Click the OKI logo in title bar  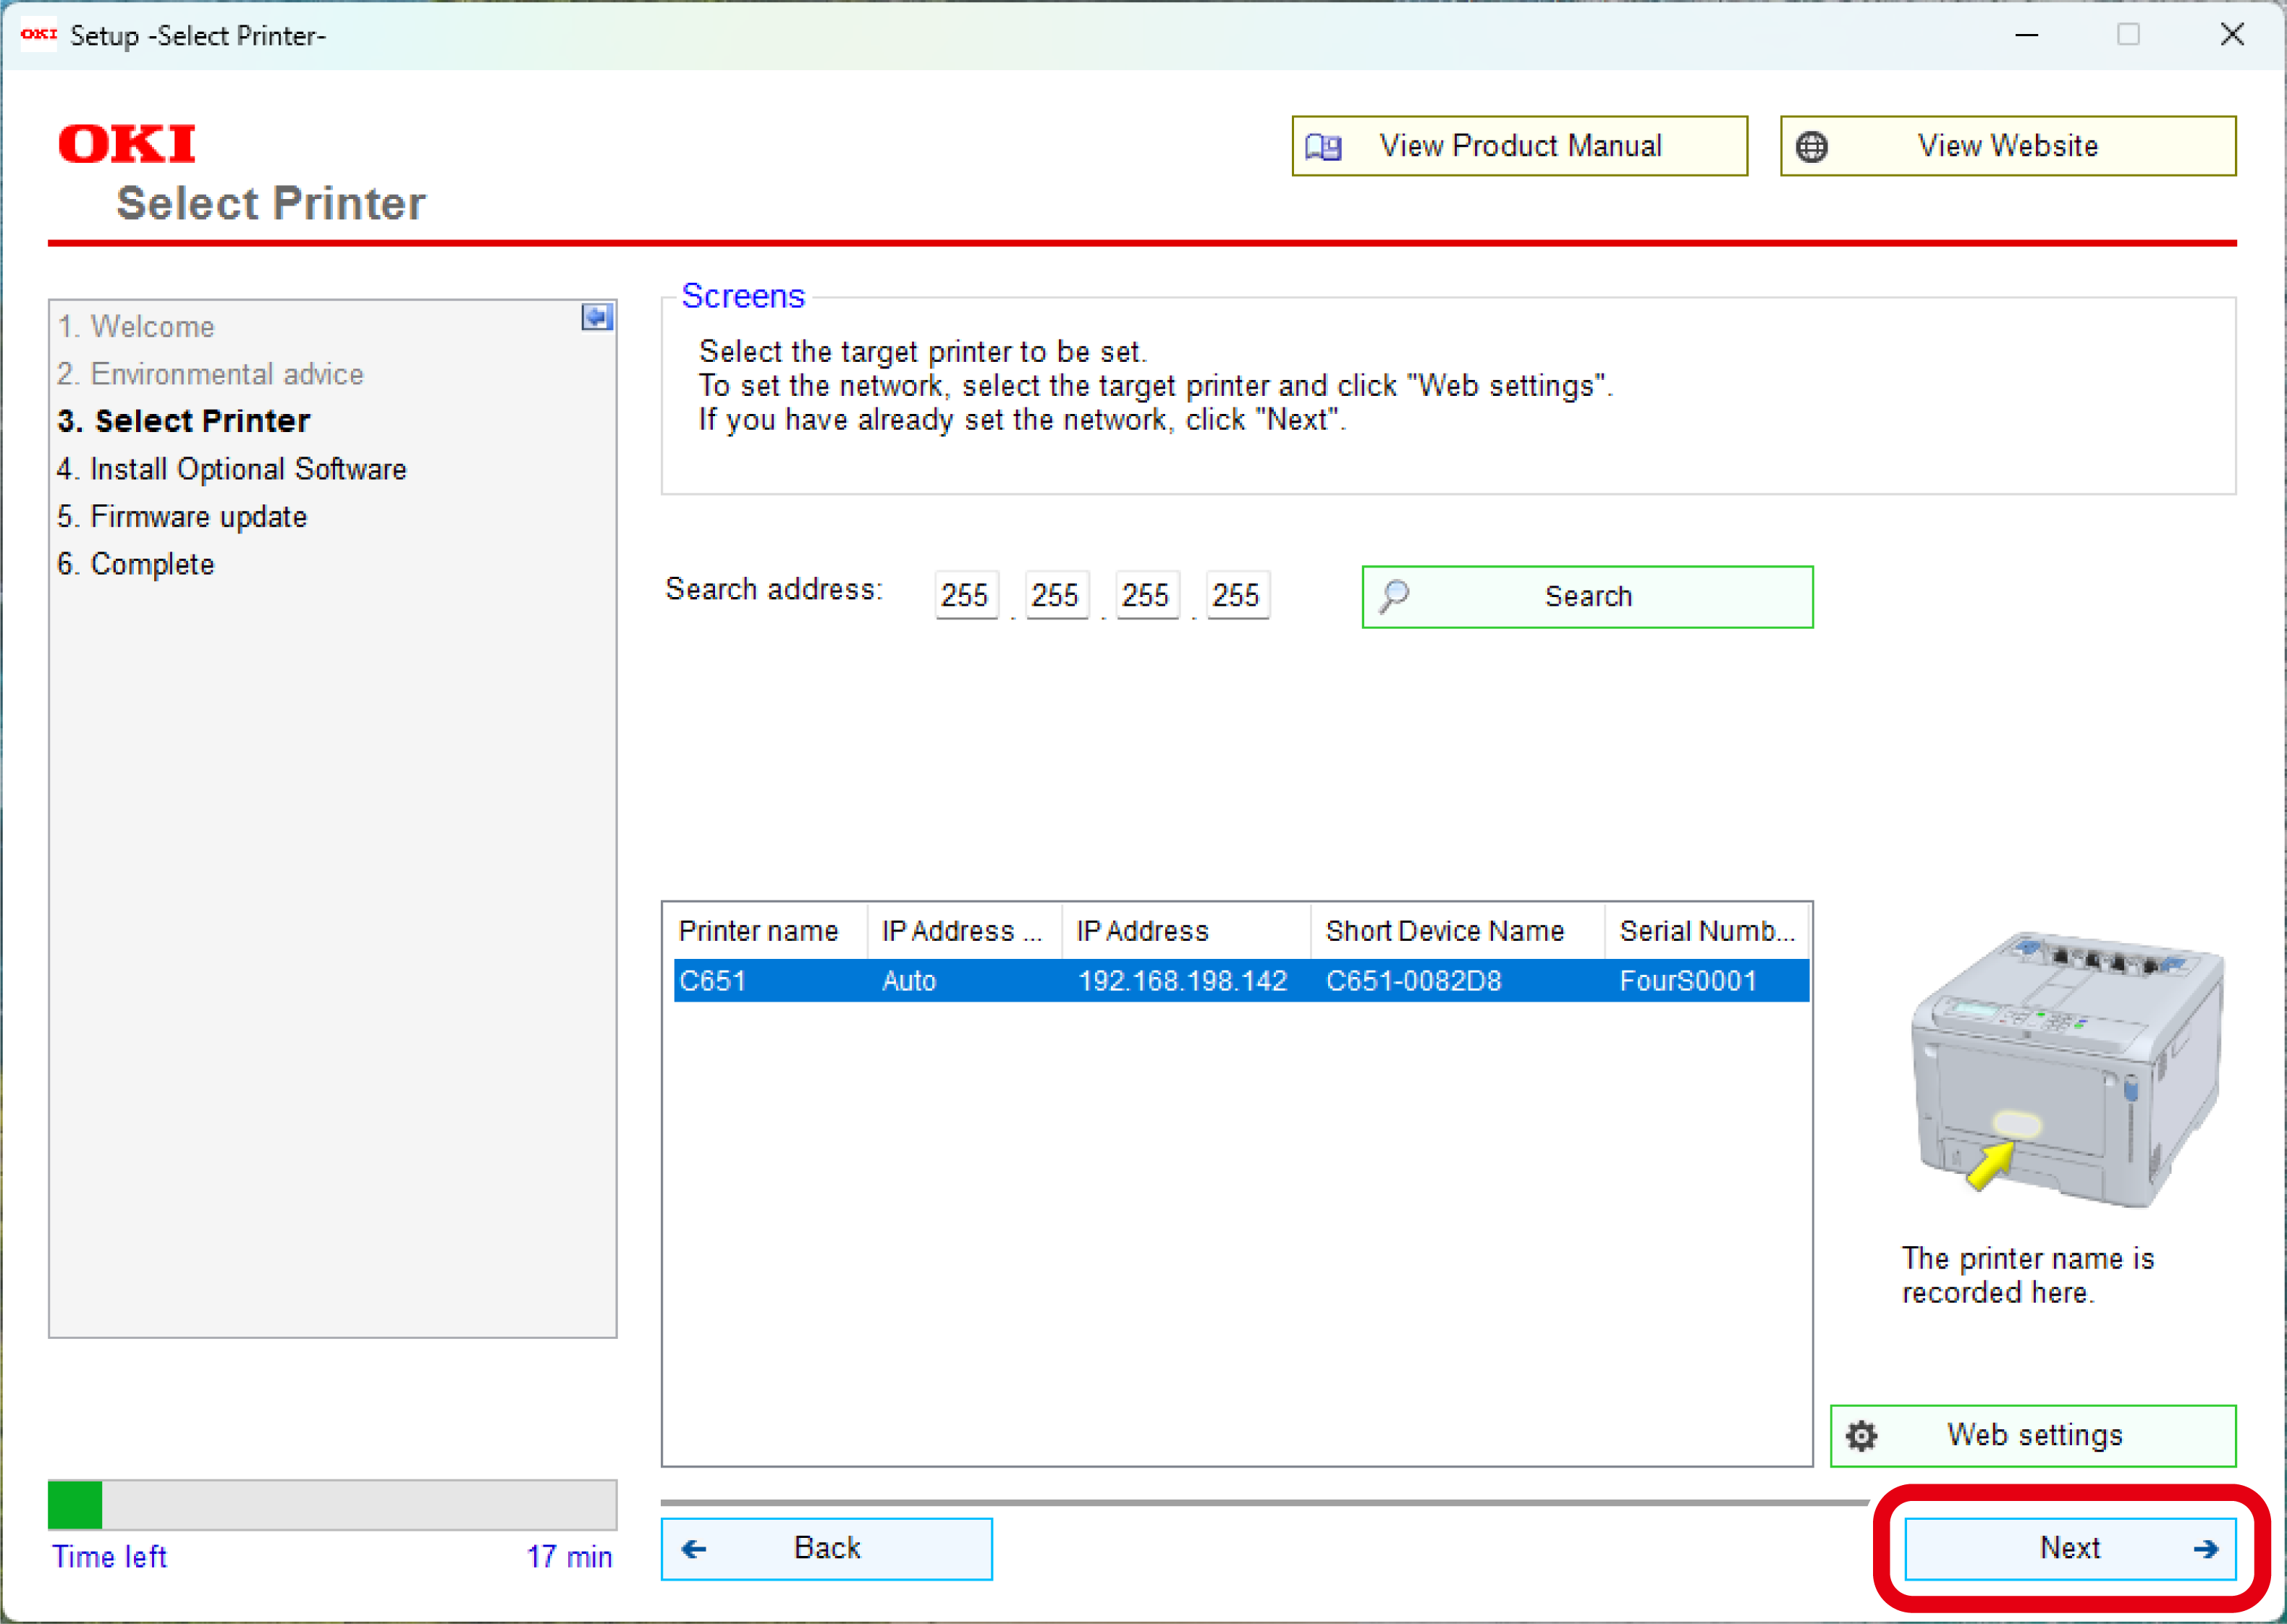click(38, 34)
